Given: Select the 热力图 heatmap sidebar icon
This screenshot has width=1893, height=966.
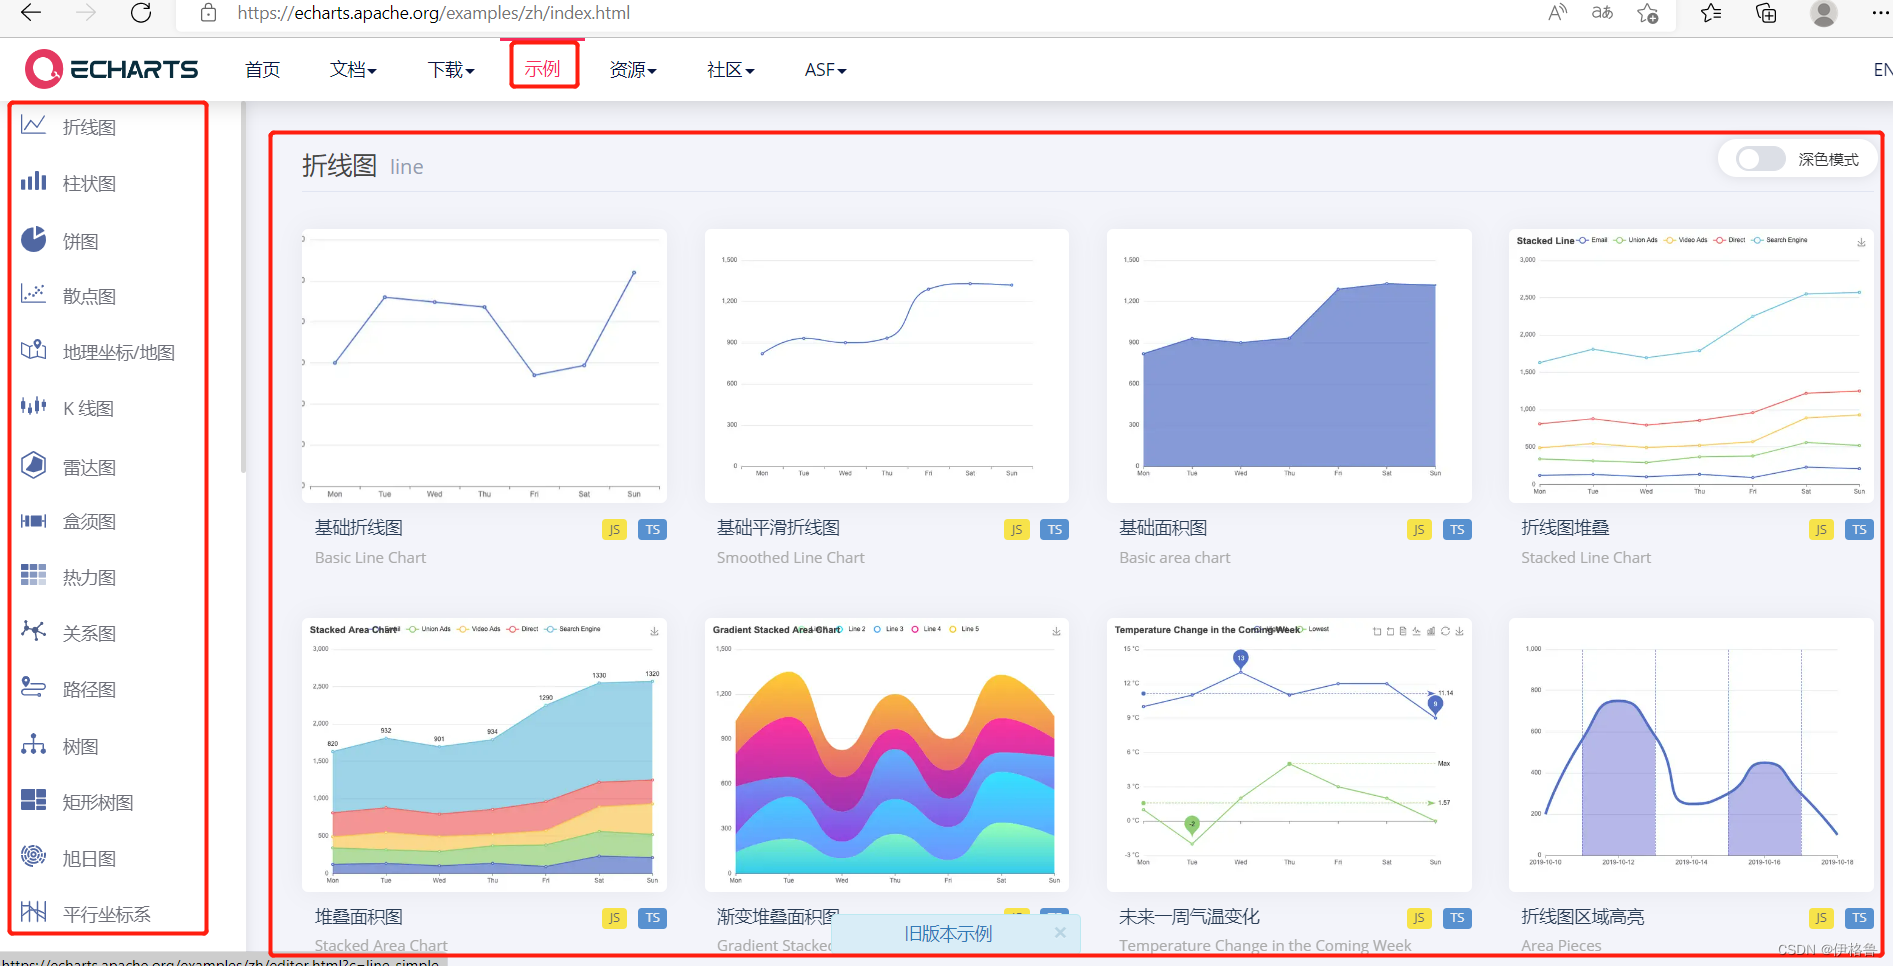Looking at the screenshot, I should click(x=34, y=576).
